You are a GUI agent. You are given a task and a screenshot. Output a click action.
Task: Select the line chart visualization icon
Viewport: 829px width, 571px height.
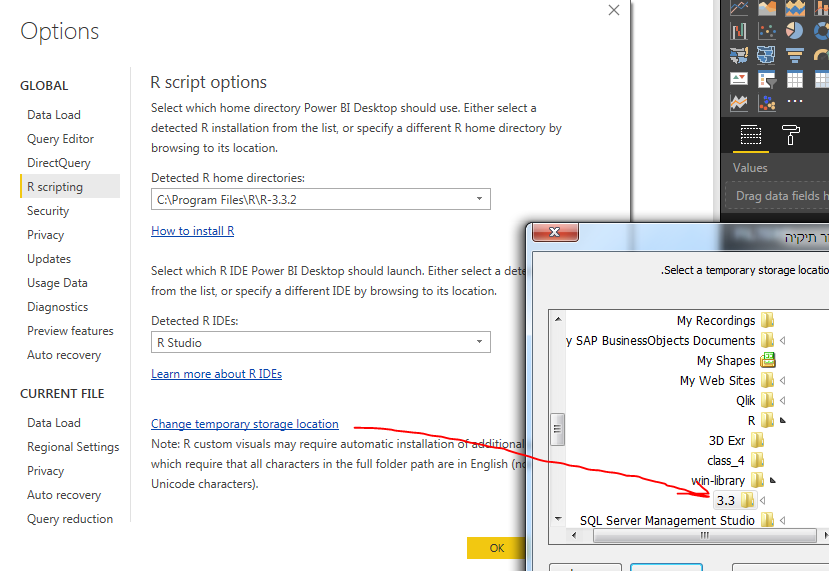coord(739,7)
